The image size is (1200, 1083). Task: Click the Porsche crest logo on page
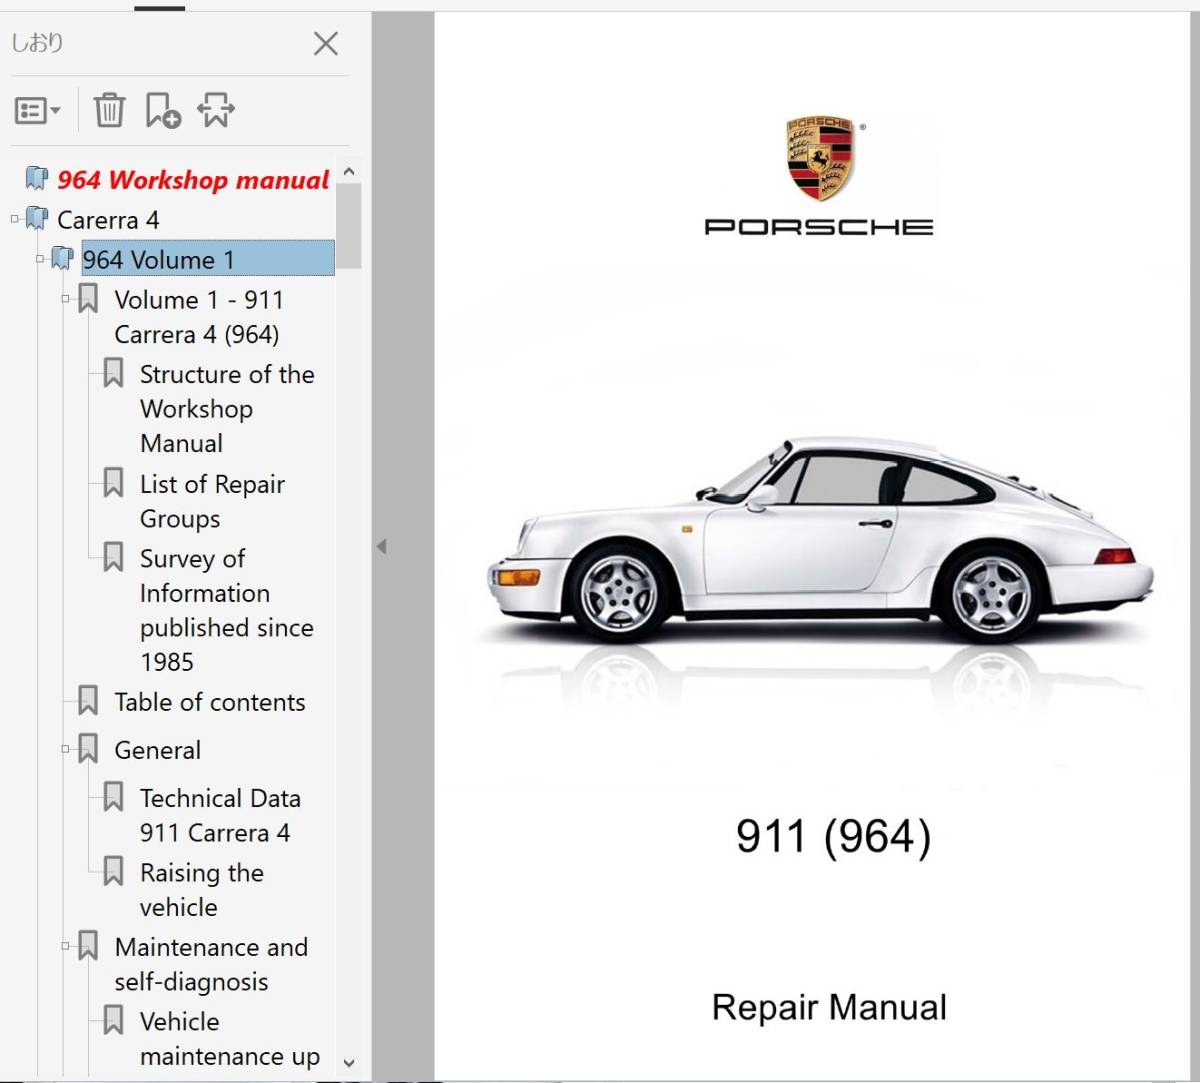click(820, 158)
